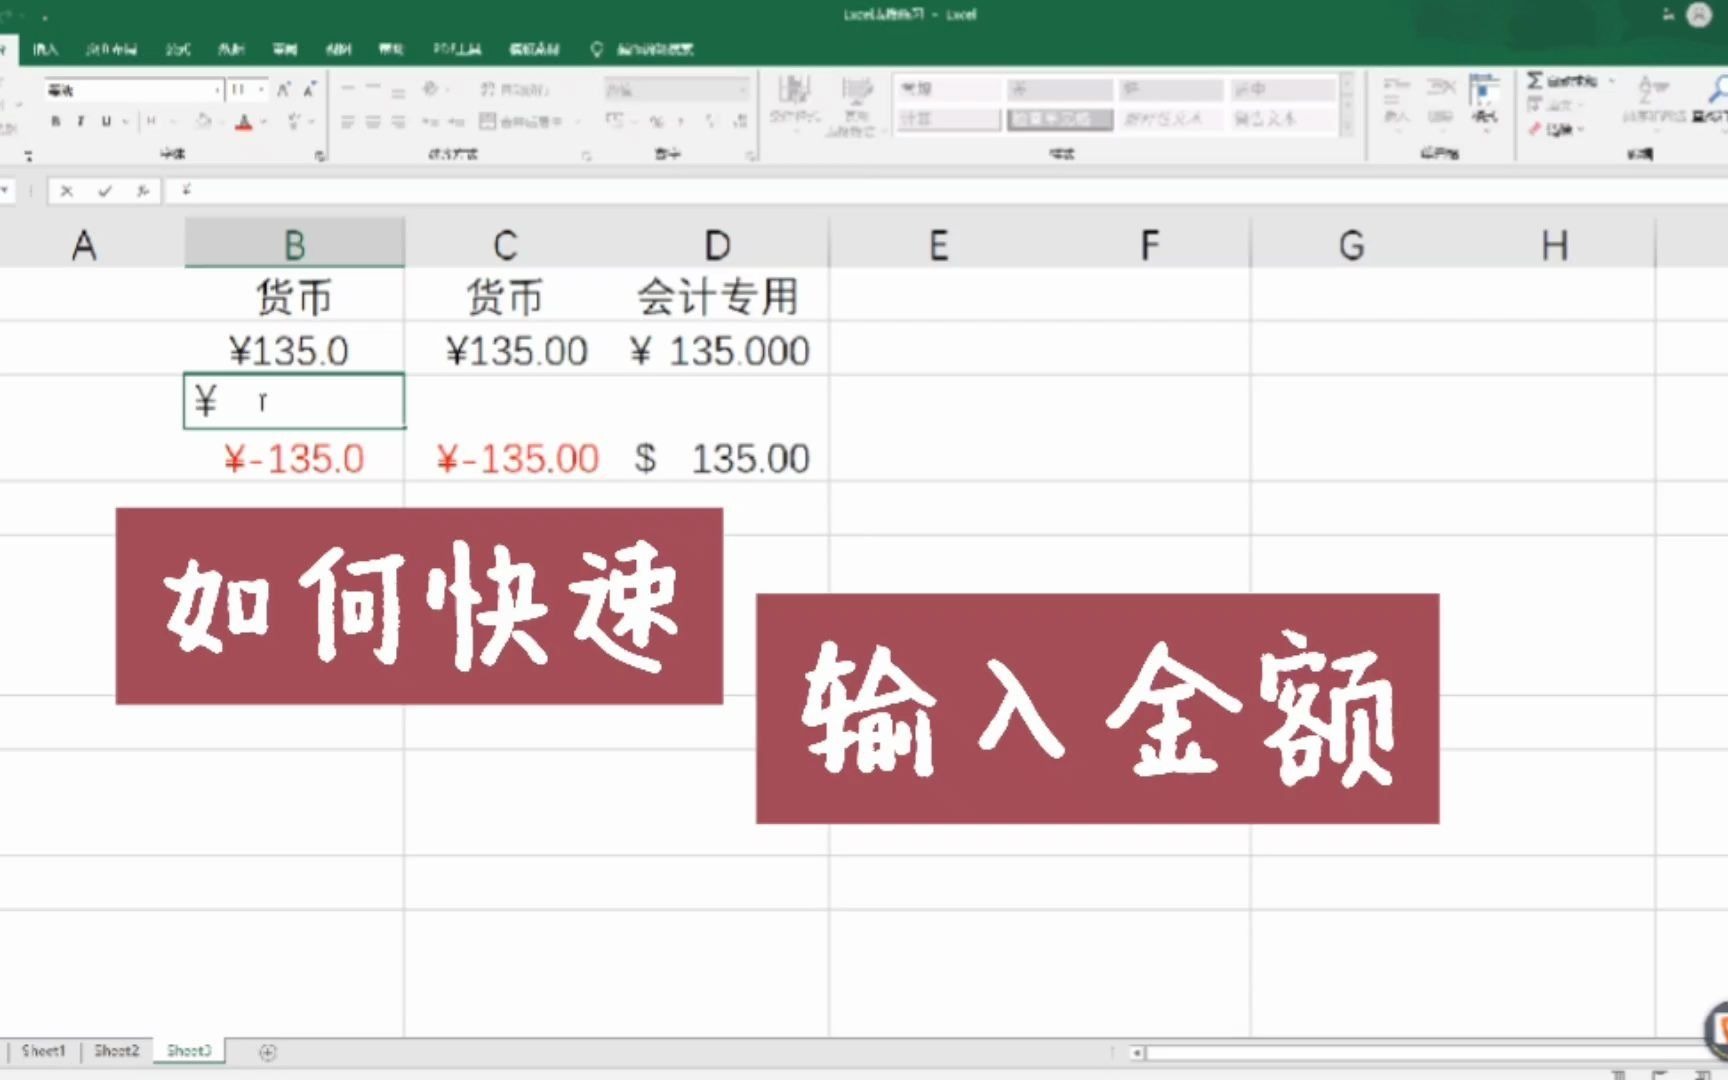Click the Align Left icon
Image resolution: width=1728 pixels, height=1080 pixels.
pos(347,121)
